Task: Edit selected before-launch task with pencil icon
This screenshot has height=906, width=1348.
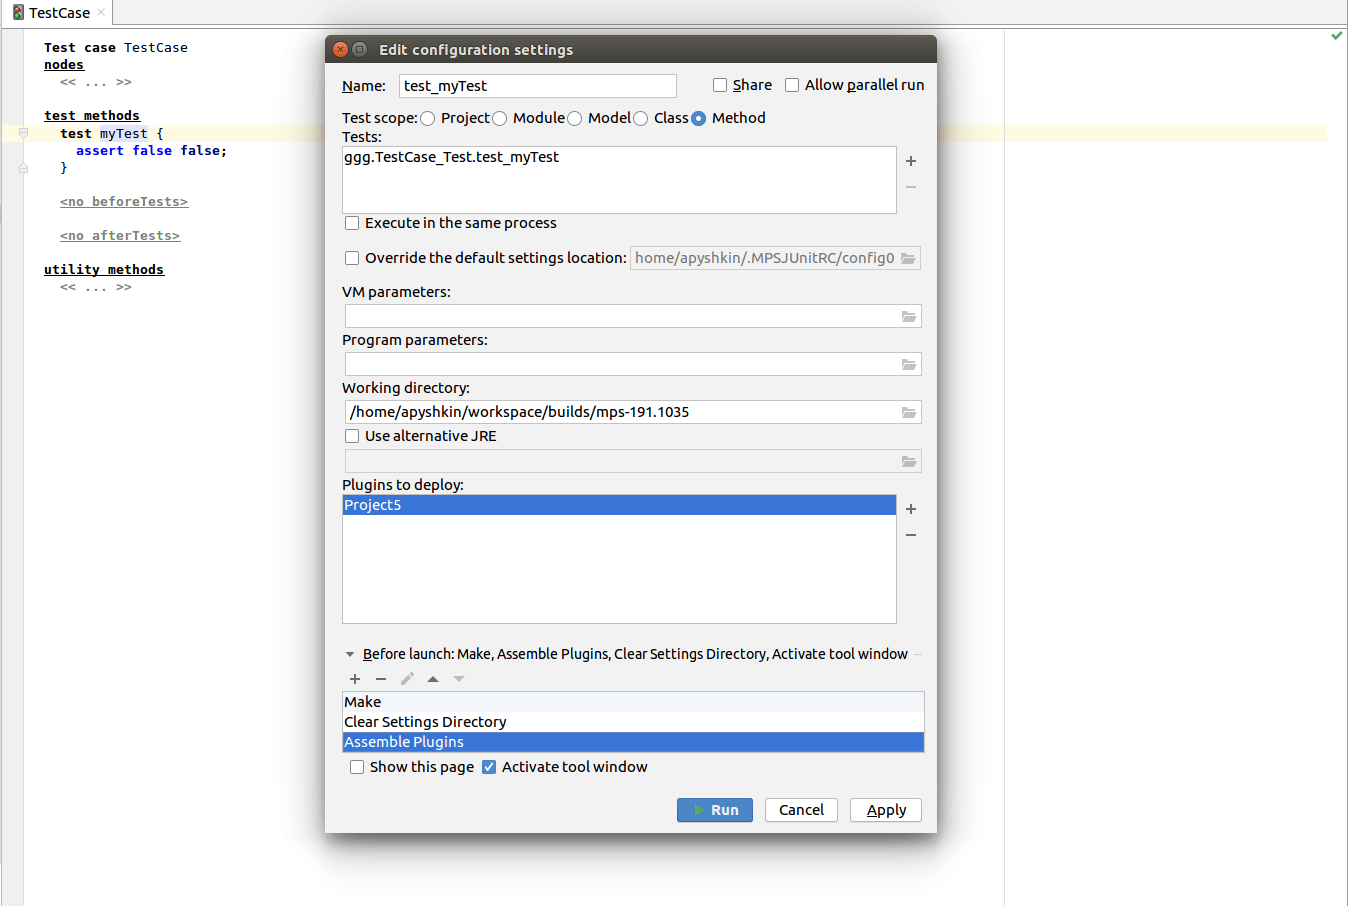Action: (407, 678)
